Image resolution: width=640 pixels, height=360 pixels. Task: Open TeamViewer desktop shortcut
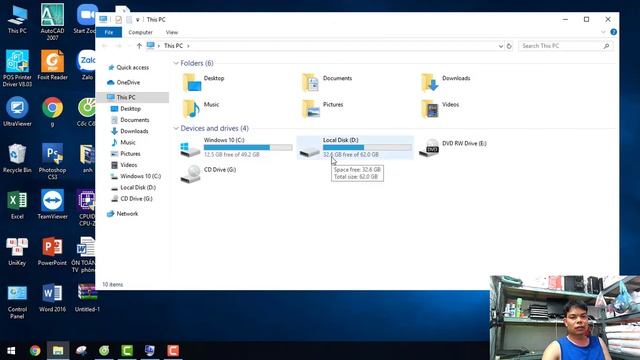coord(52,205)
